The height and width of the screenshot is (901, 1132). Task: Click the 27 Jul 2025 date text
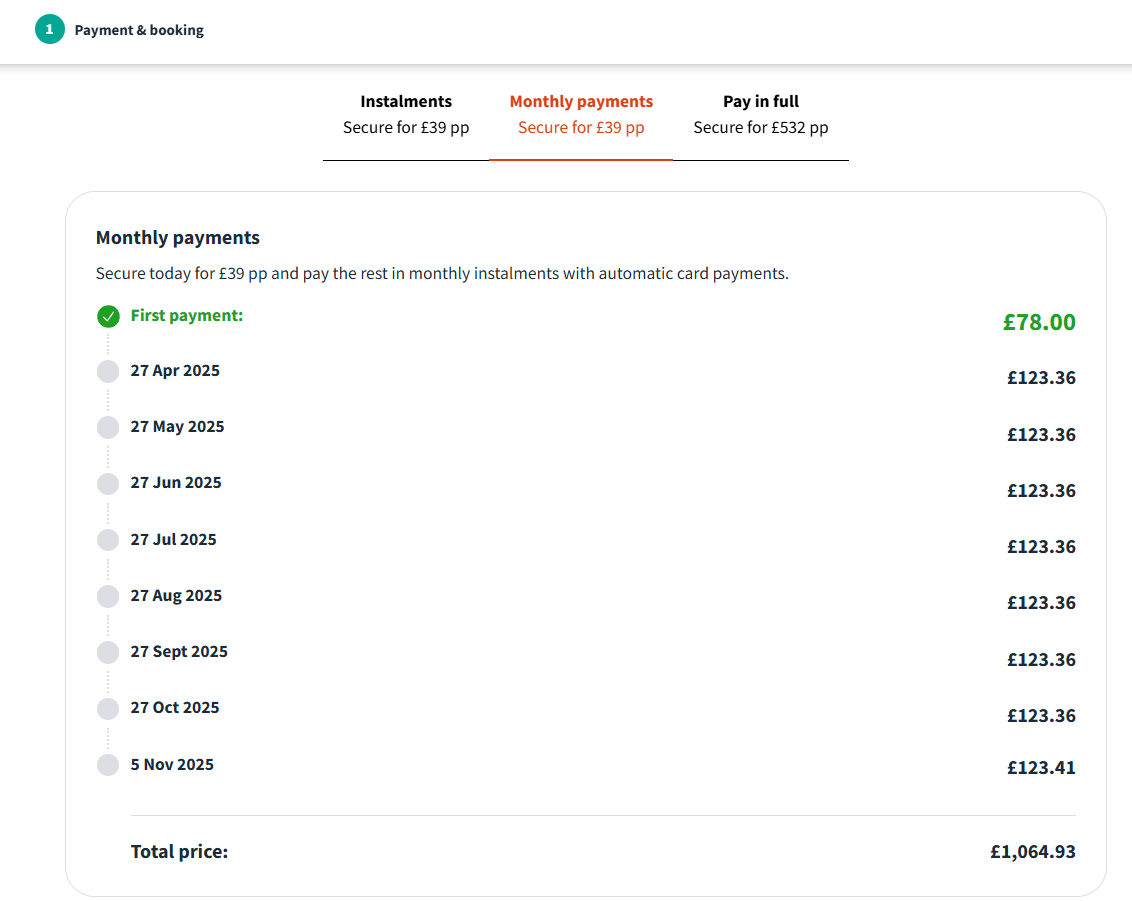[x=173, y=539]
